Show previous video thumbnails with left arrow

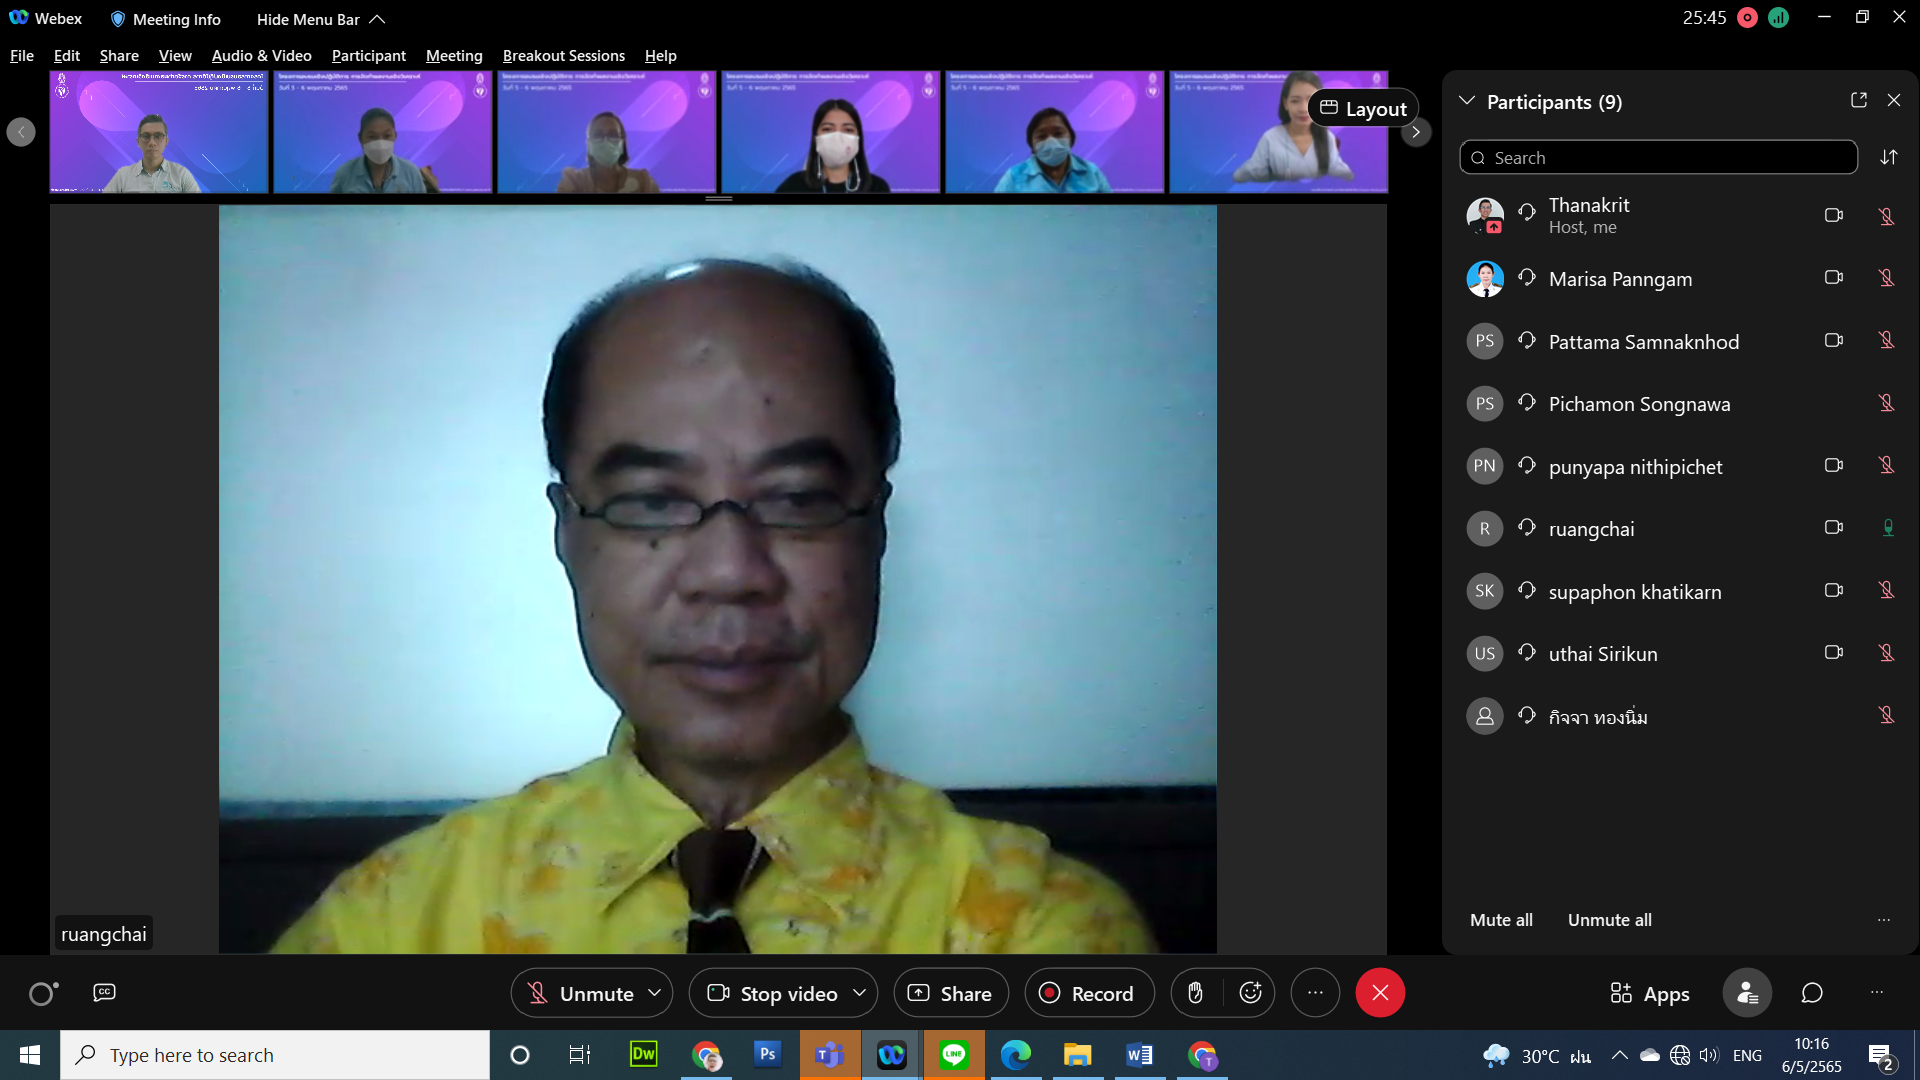click(21, 132)
